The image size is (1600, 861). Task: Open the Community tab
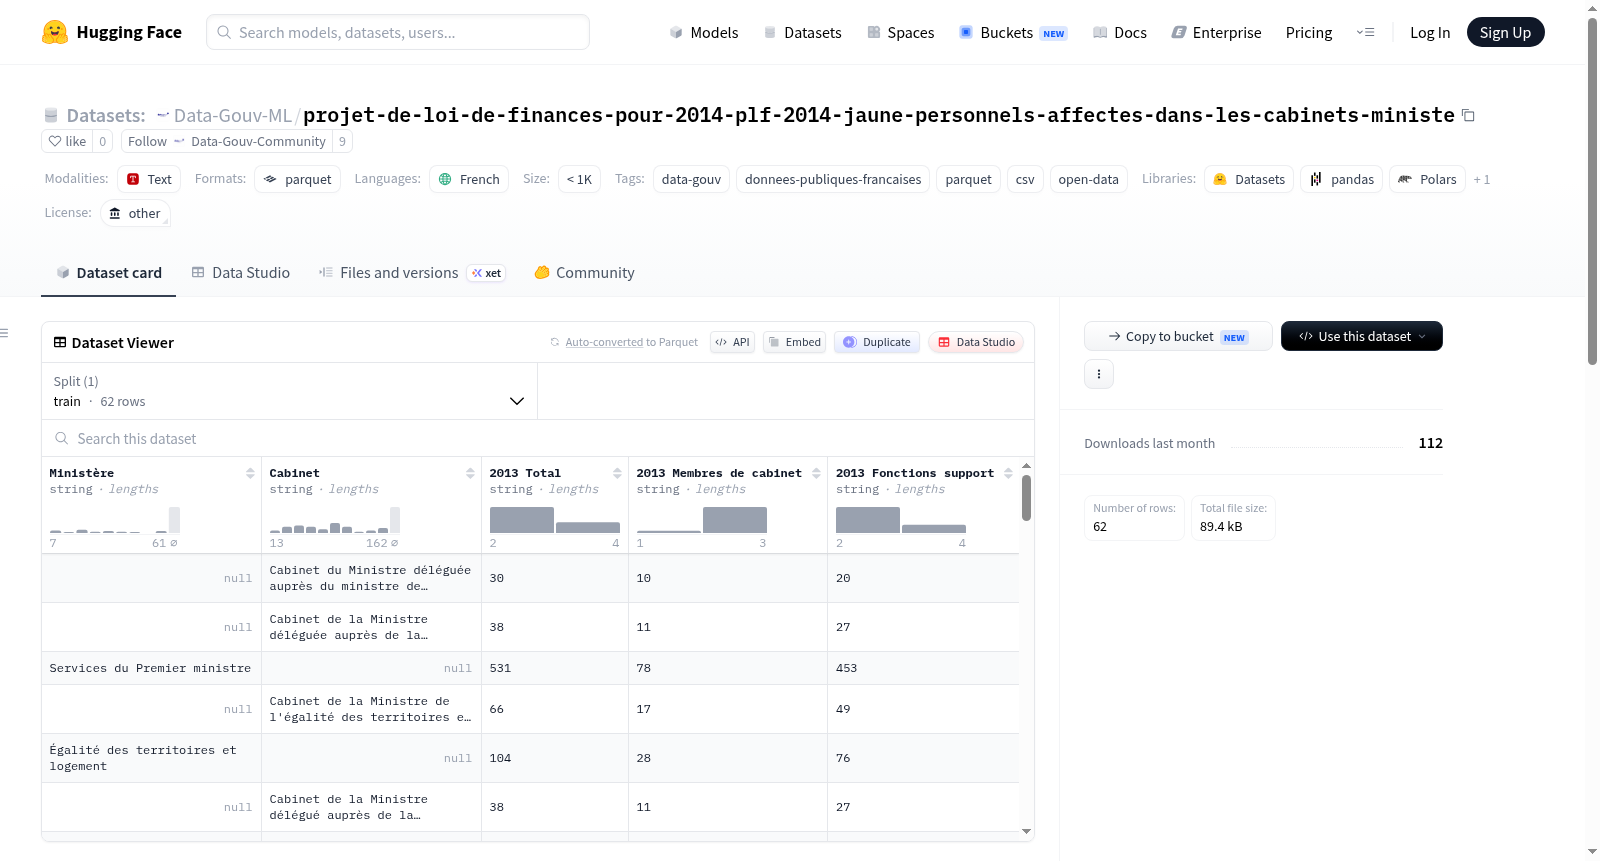(x=585, y=273)
